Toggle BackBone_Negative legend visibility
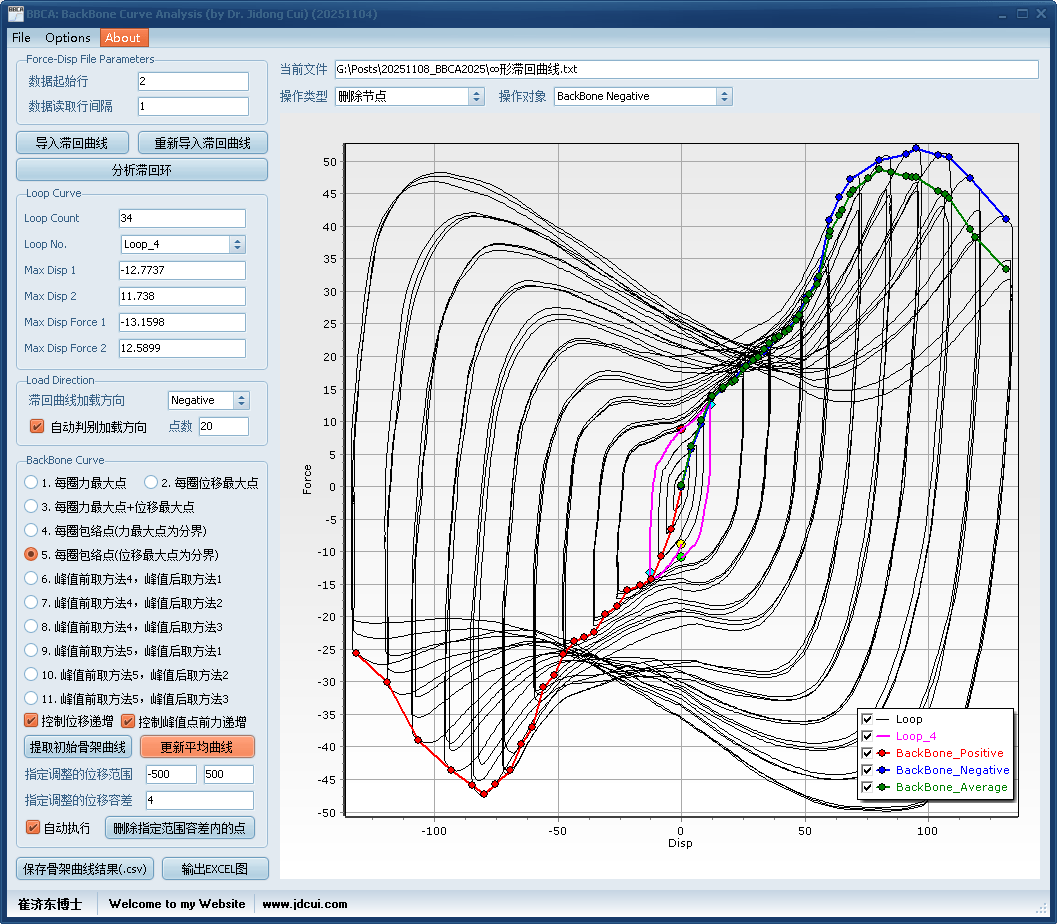1057x924 pixels. (x=867, y=770)
